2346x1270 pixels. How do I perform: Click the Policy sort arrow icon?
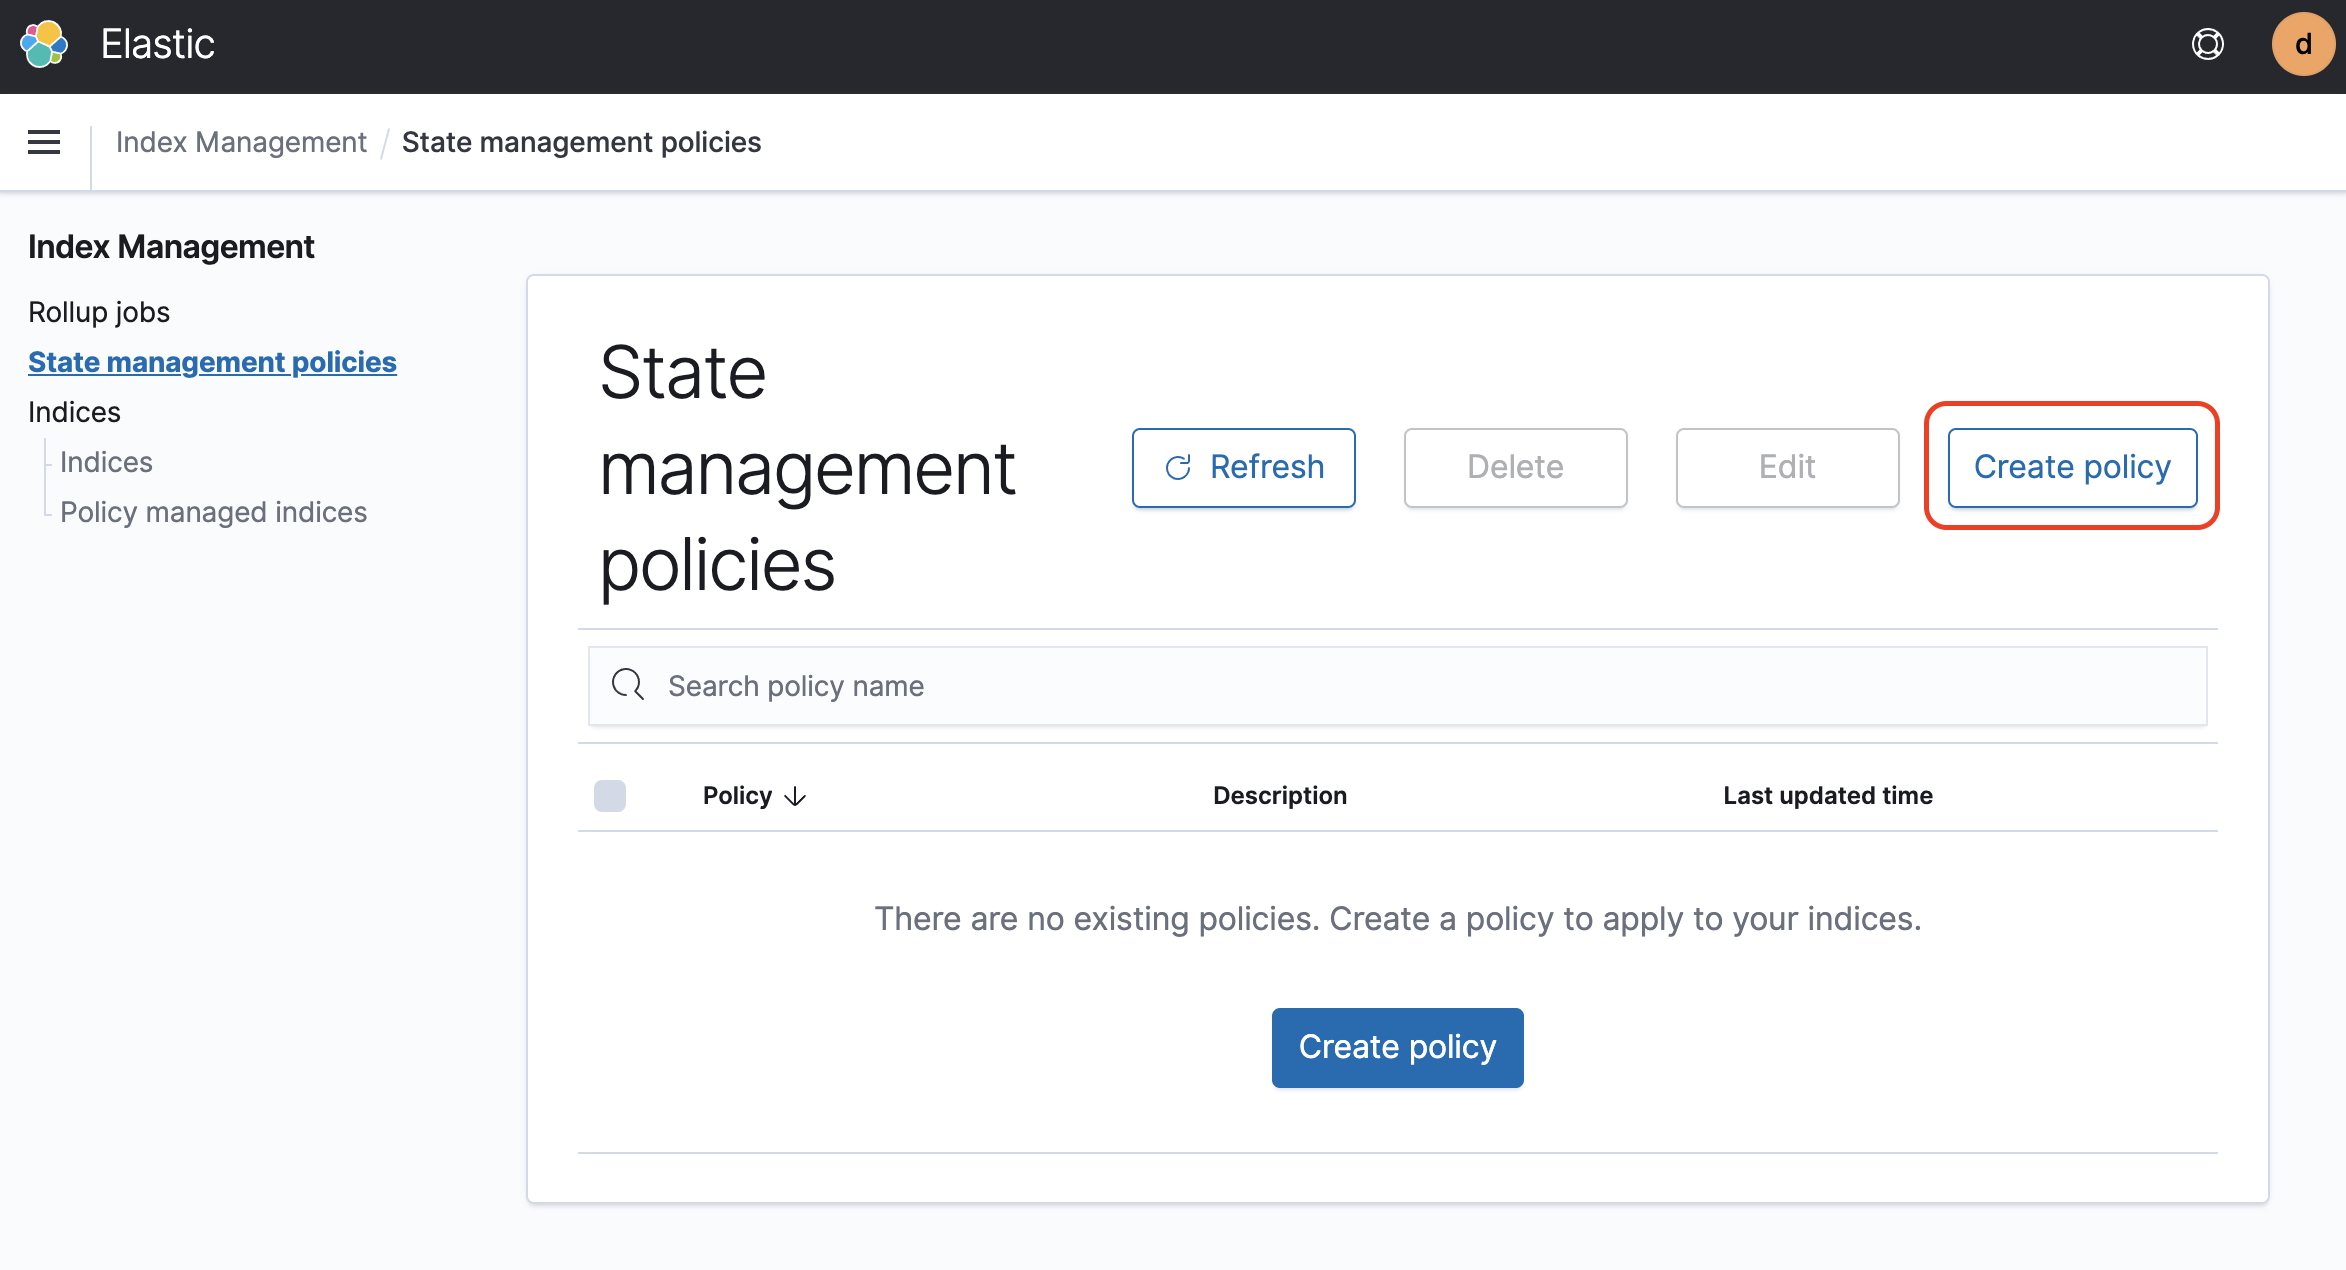click(795, 796)
